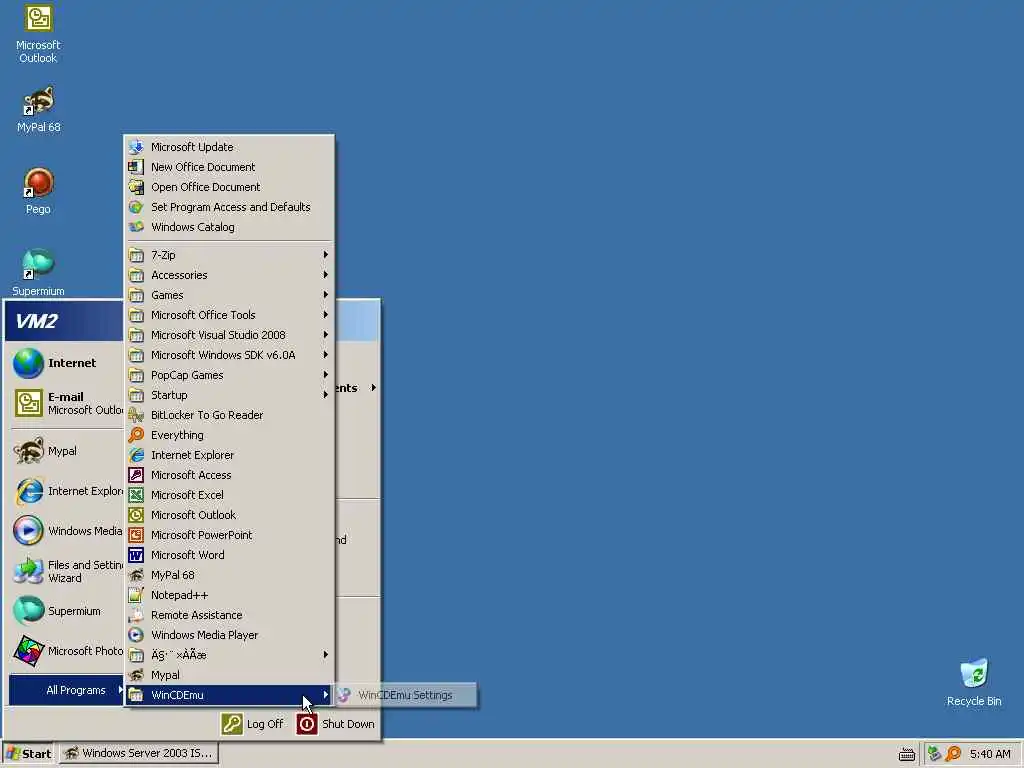Open Files and Settings Transfer Wizard
The width and height of the screenshot is (1024, 768).
coord(65,571)
